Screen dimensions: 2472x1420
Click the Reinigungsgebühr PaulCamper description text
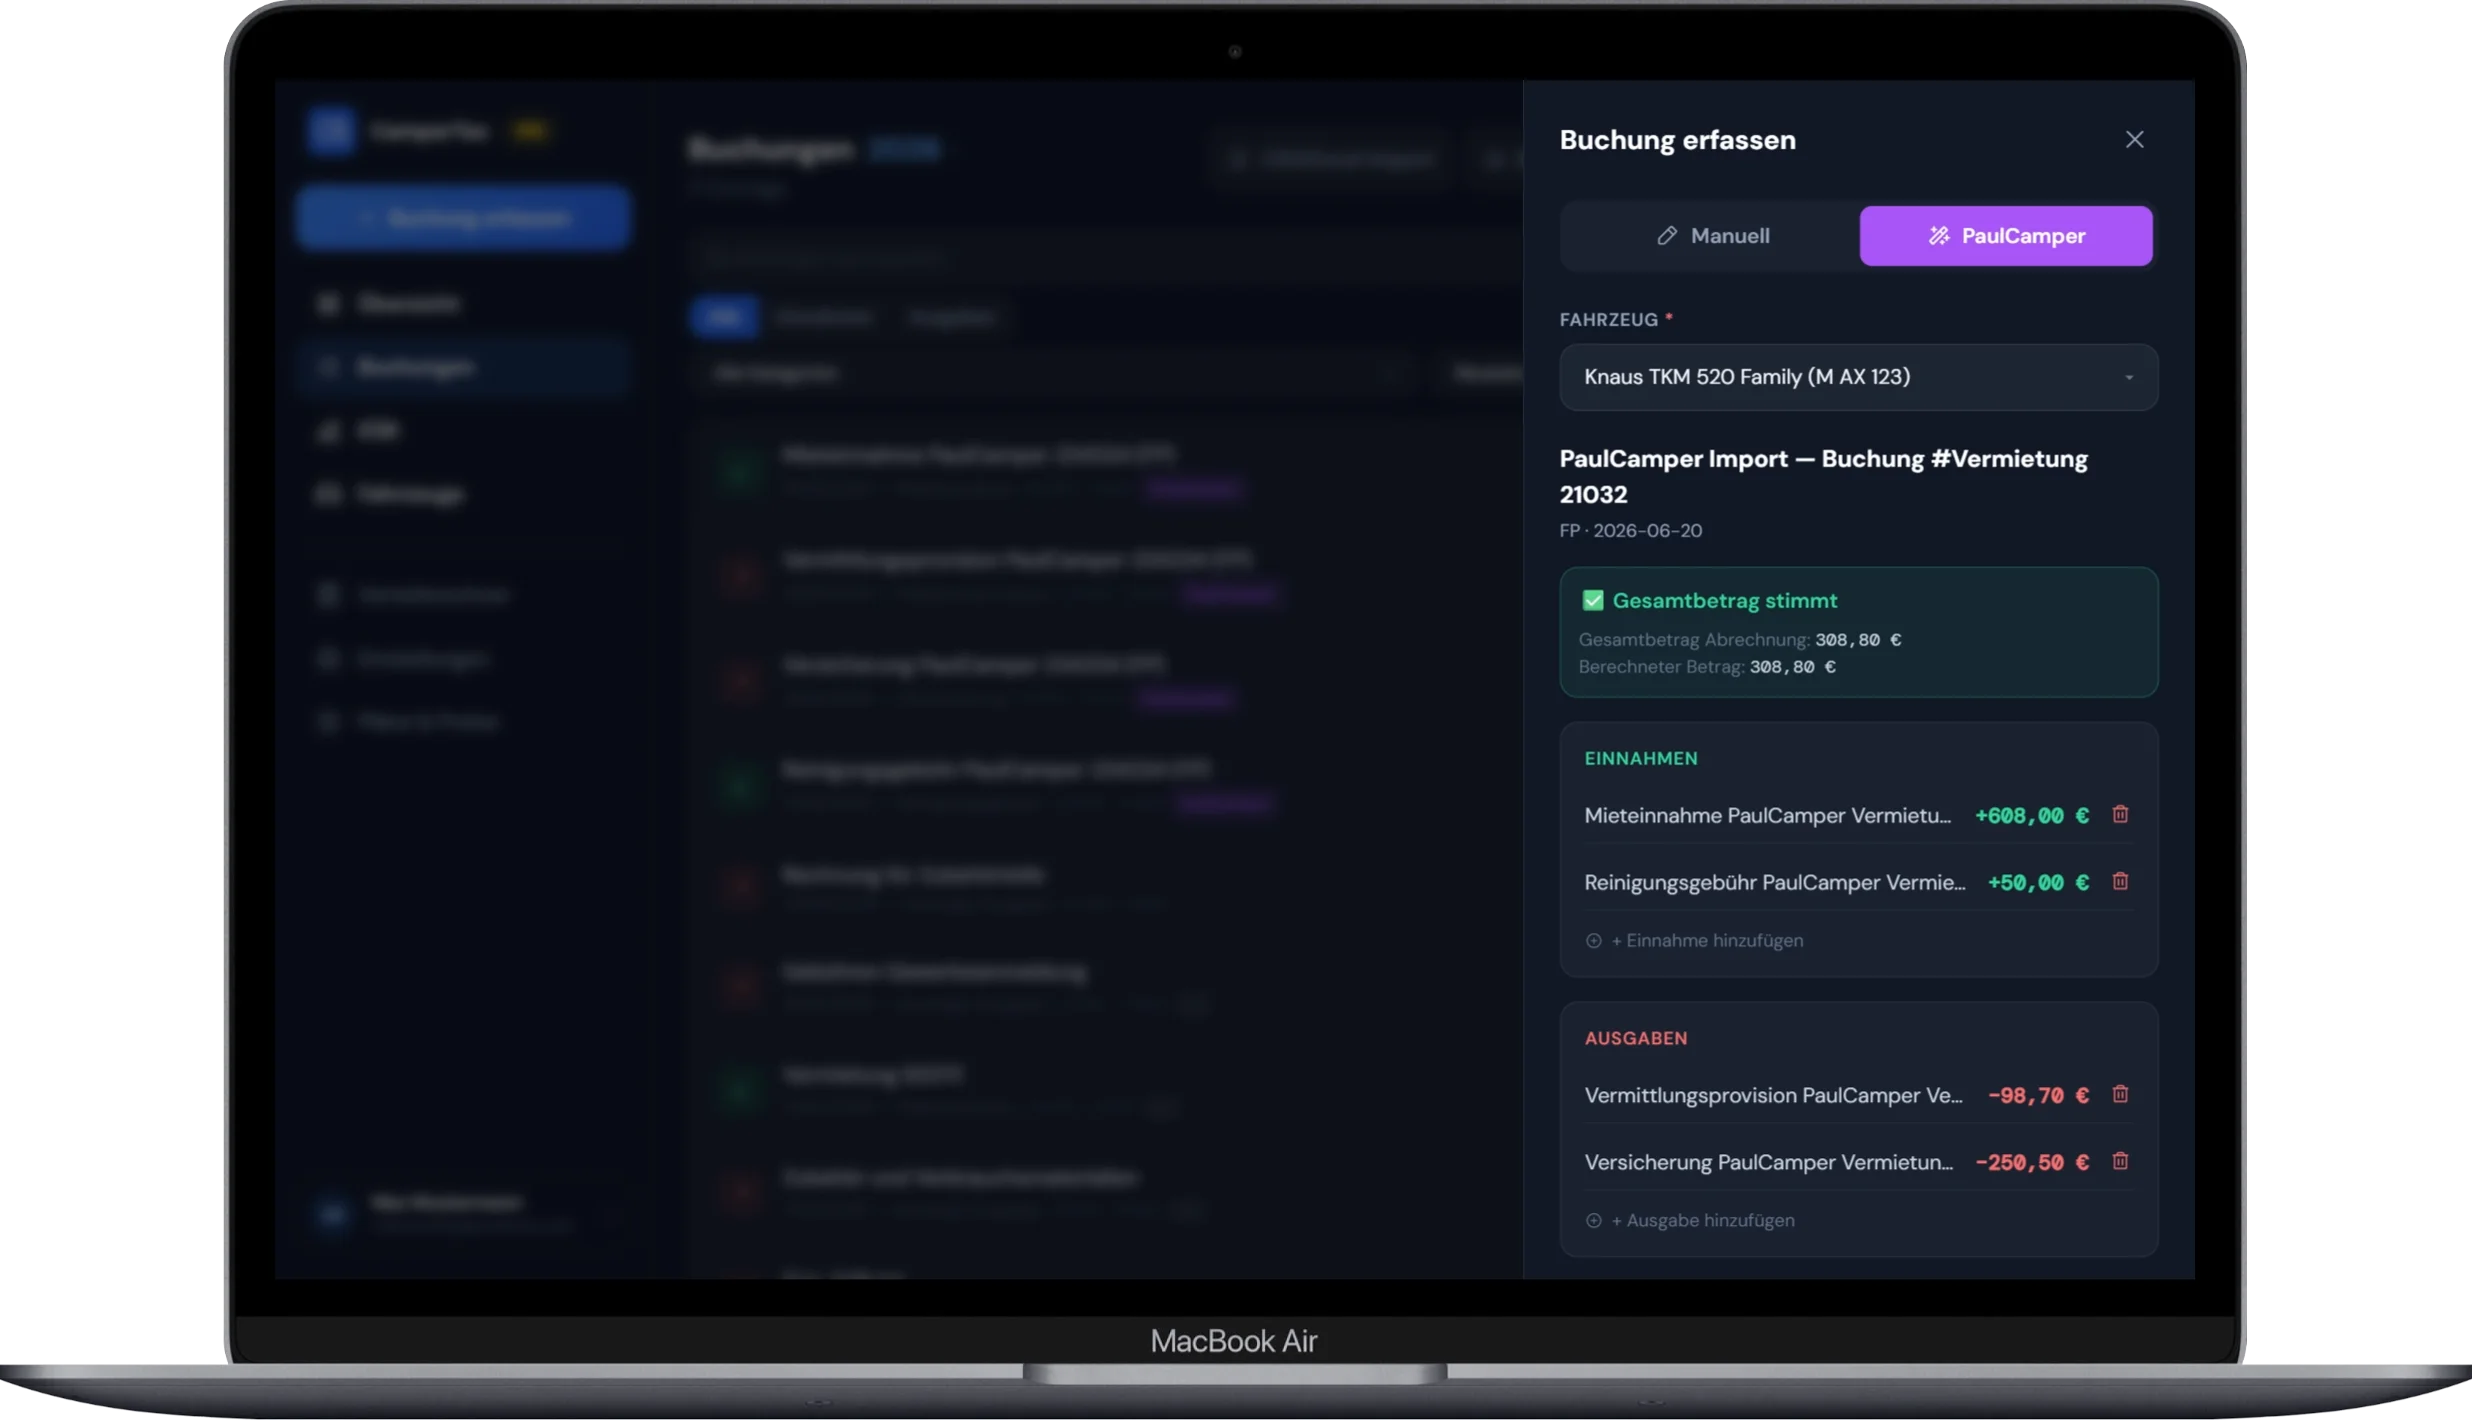click(x=1775, y=883)
